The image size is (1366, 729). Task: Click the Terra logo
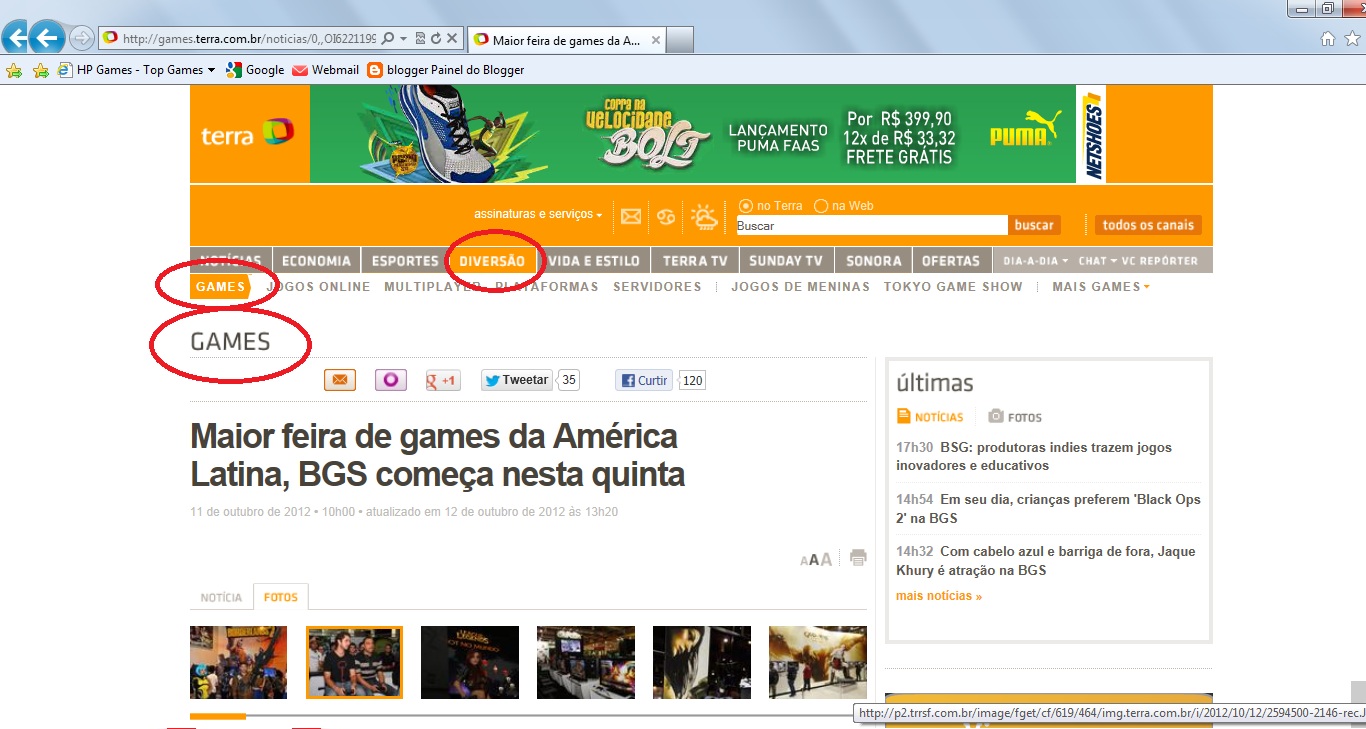coord(247,133)
